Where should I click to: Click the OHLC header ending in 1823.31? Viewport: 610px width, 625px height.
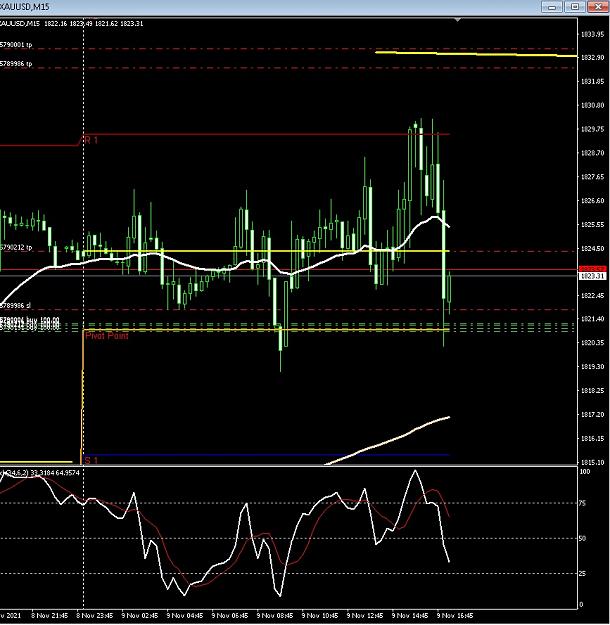(x=72, y=24)
